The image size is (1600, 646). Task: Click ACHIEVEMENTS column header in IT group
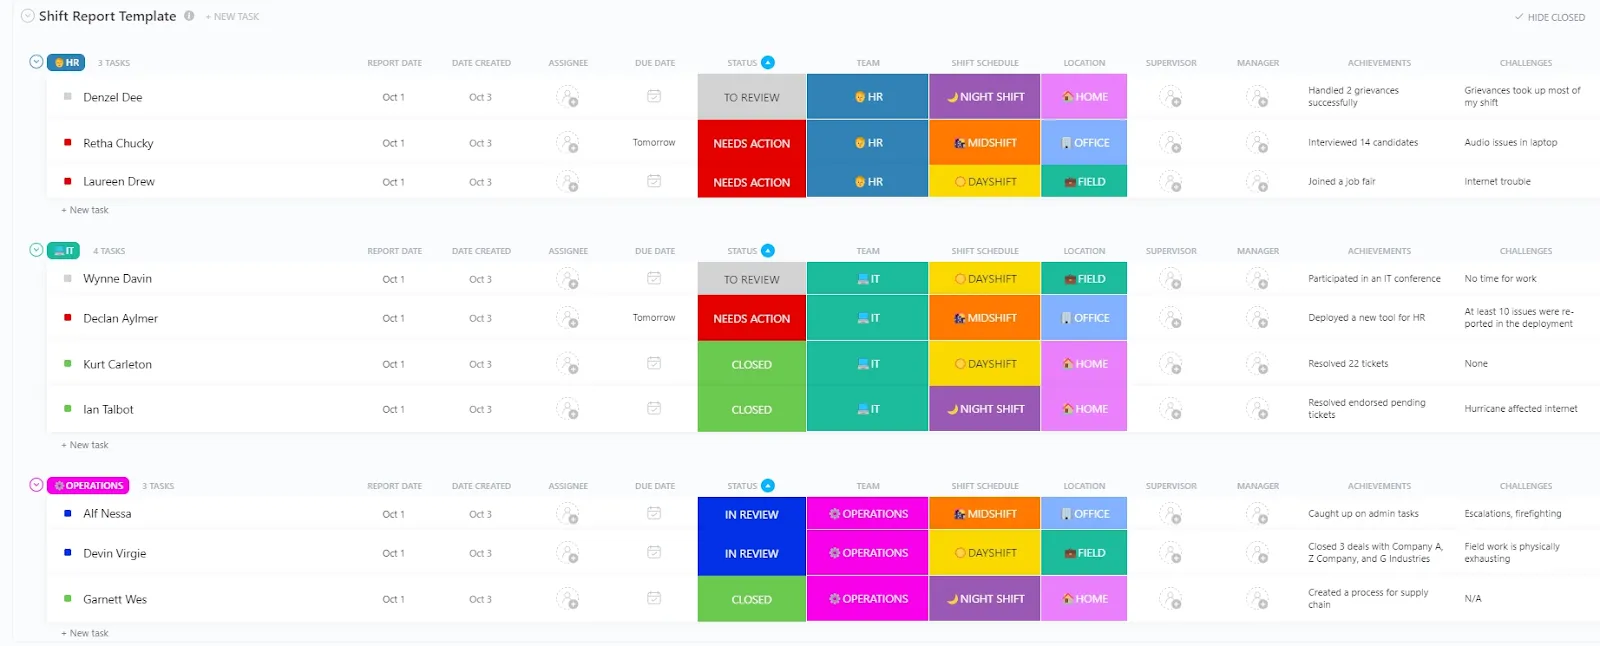click(x=1379, y=251)
